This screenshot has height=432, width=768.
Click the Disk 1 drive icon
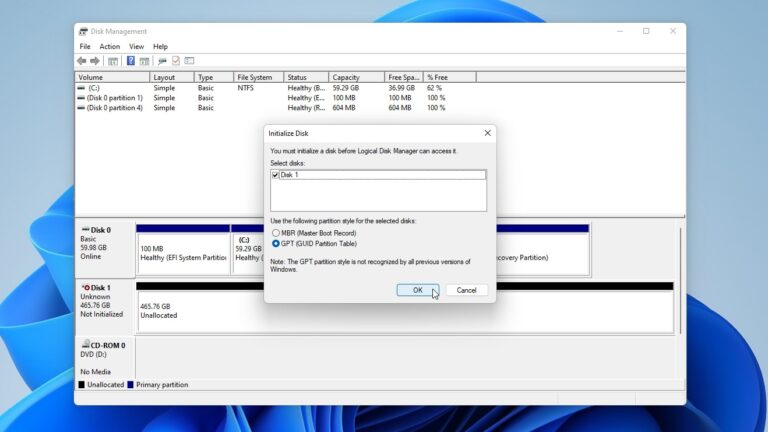(84, 288)
